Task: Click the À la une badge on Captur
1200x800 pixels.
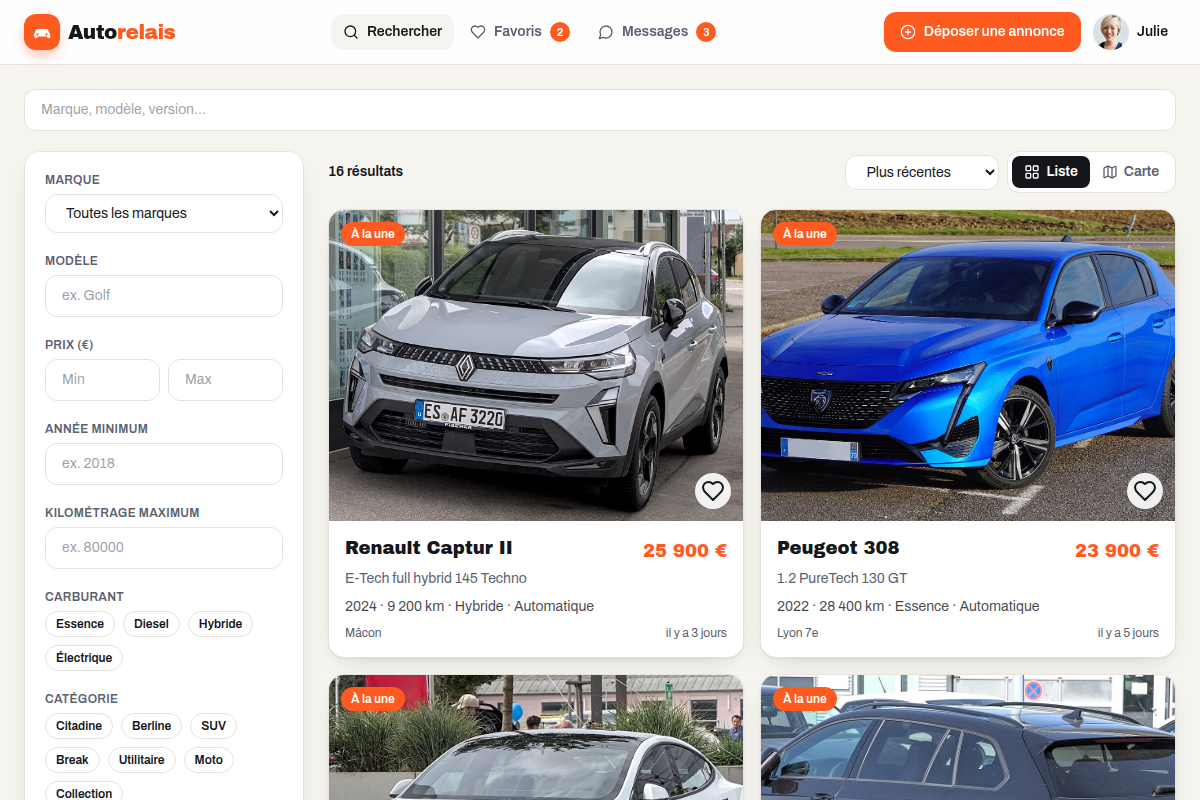Action: coord(373,234)
